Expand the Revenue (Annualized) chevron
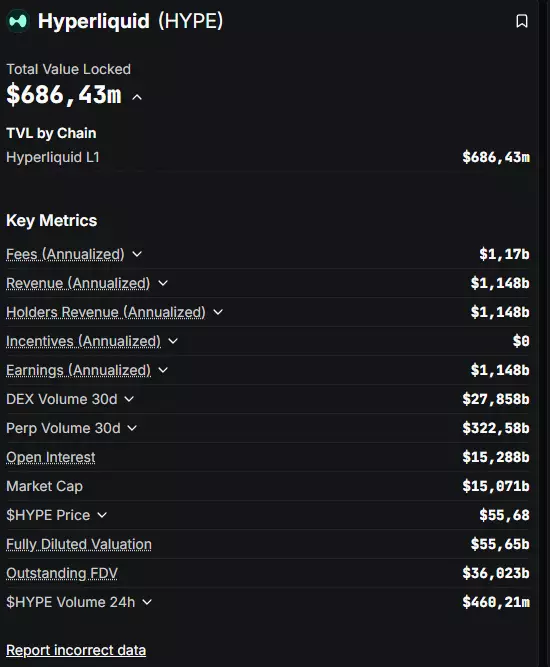 pyautogui.click(x=163, y=283)
